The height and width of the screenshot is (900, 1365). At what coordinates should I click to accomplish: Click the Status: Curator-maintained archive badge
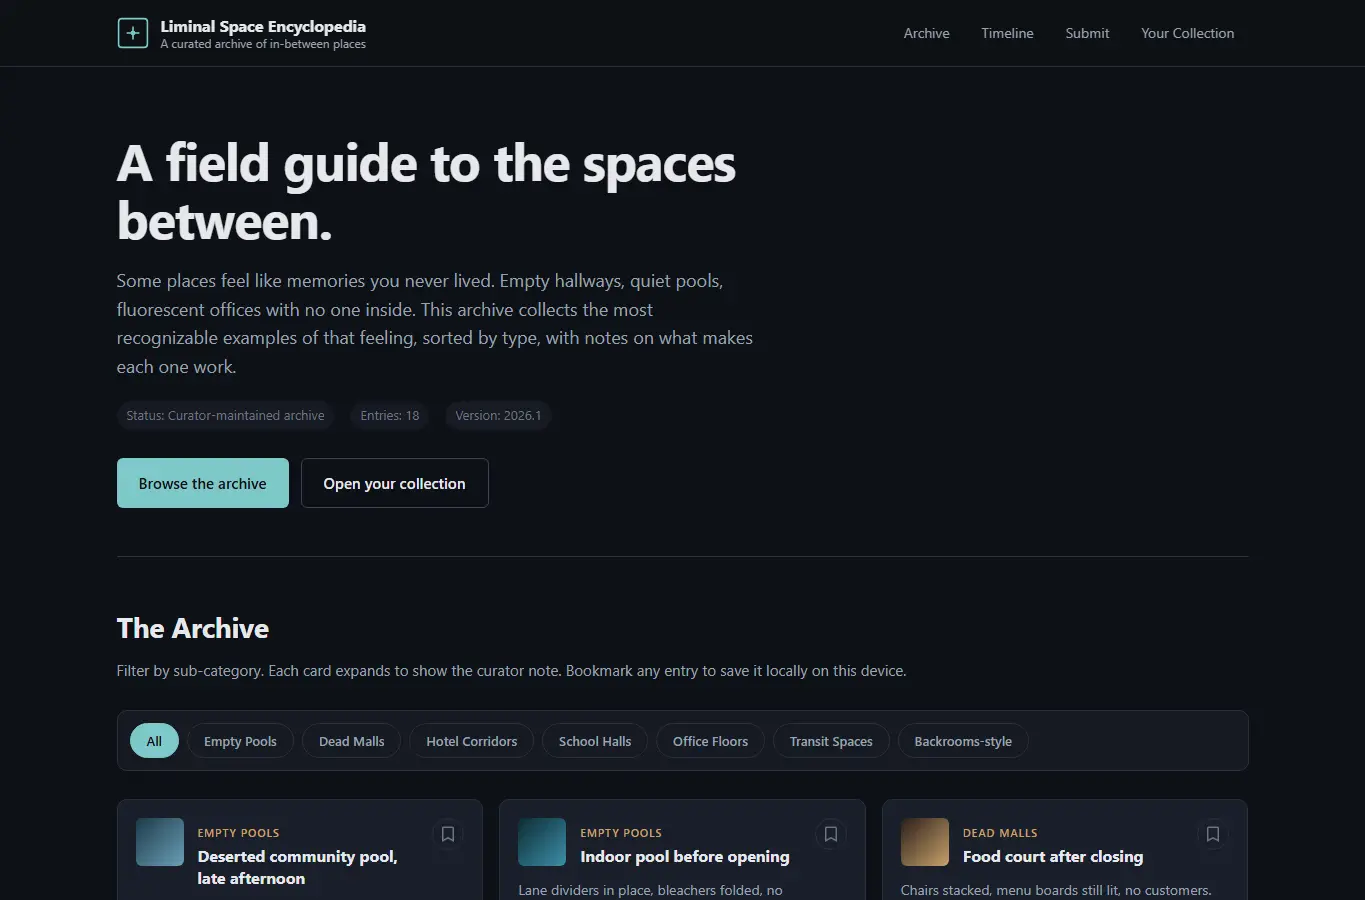coord(225,415)
